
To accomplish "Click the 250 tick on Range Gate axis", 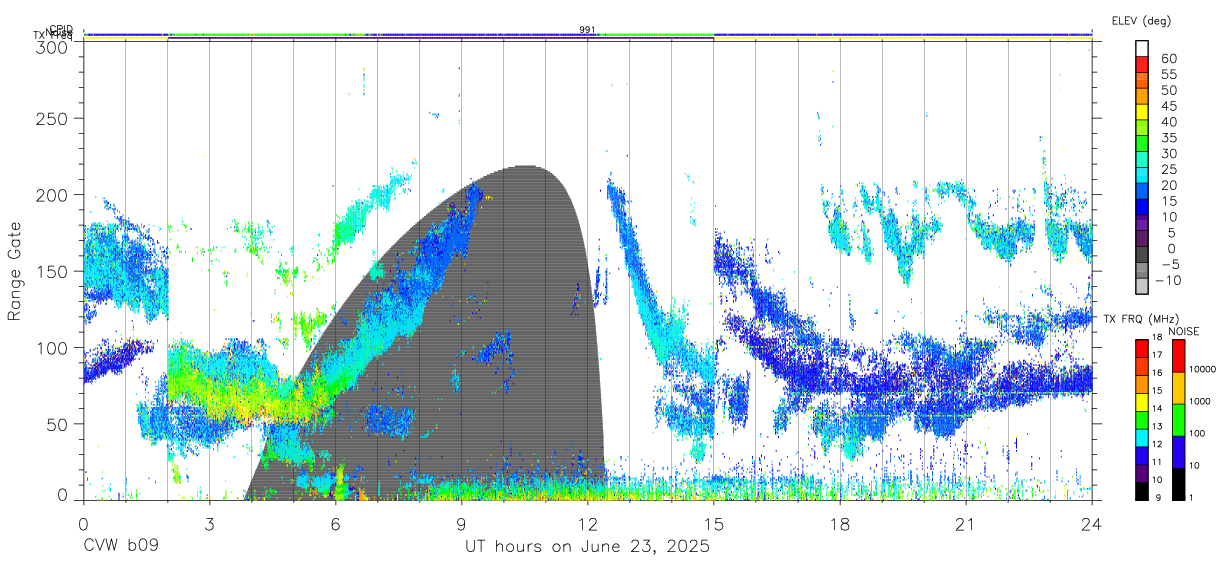I will click(53, 118).
